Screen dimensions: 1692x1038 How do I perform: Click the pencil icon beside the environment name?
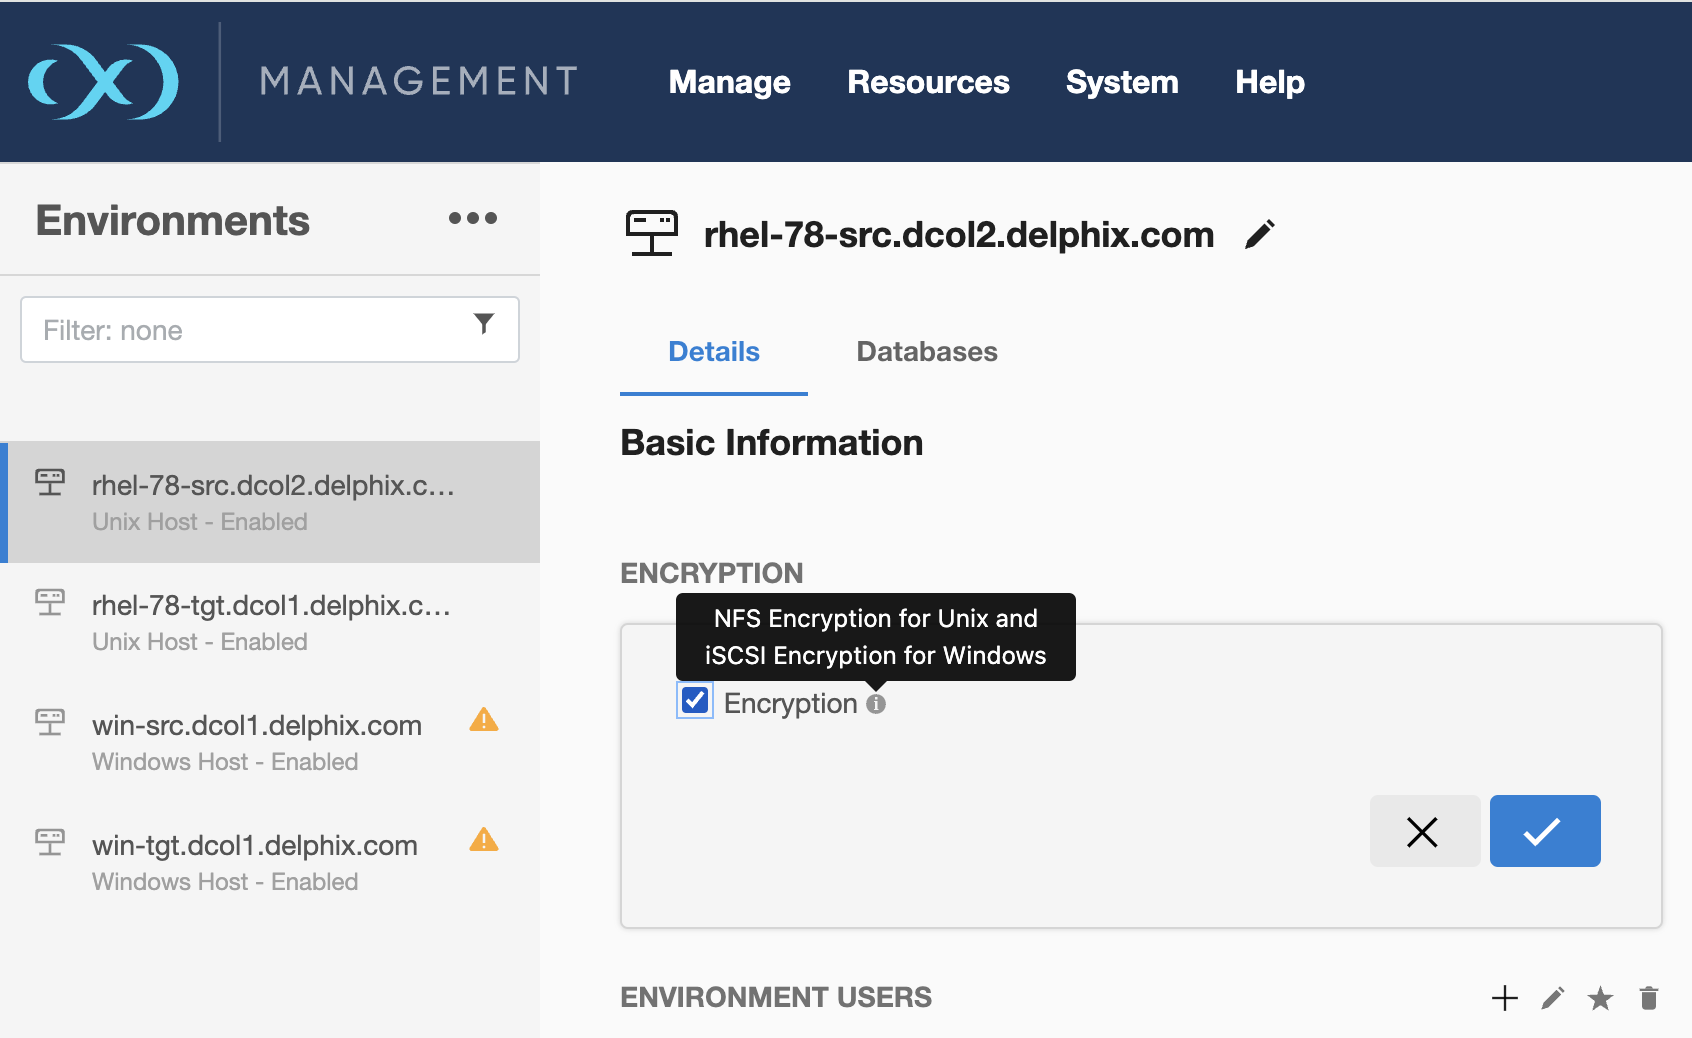pyautogui.click(x=1260, y=235)
